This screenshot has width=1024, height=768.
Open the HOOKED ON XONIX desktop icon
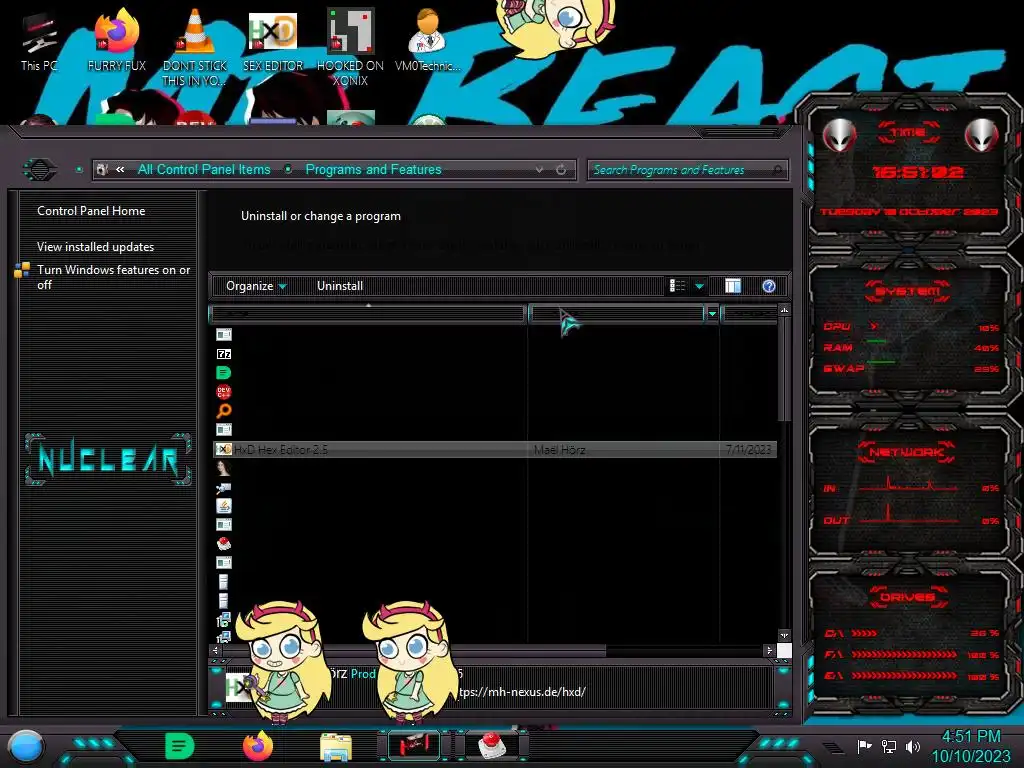[350, 47]
